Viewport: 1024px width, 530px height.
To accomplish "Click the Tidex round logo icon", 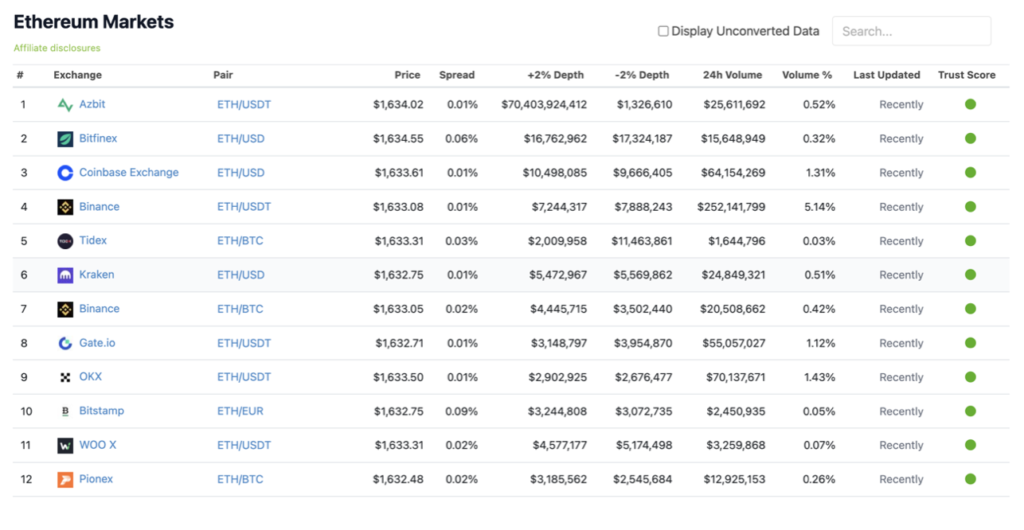I will 65,241.
